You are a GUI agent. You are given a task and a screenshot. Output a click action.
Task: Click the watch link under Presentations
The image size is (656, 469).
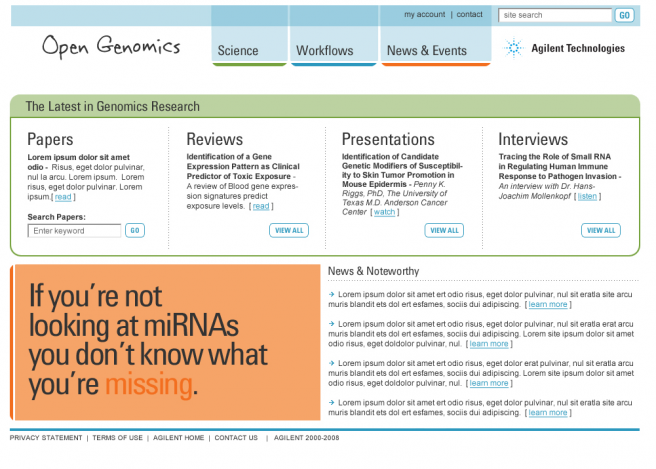(384, 212)
